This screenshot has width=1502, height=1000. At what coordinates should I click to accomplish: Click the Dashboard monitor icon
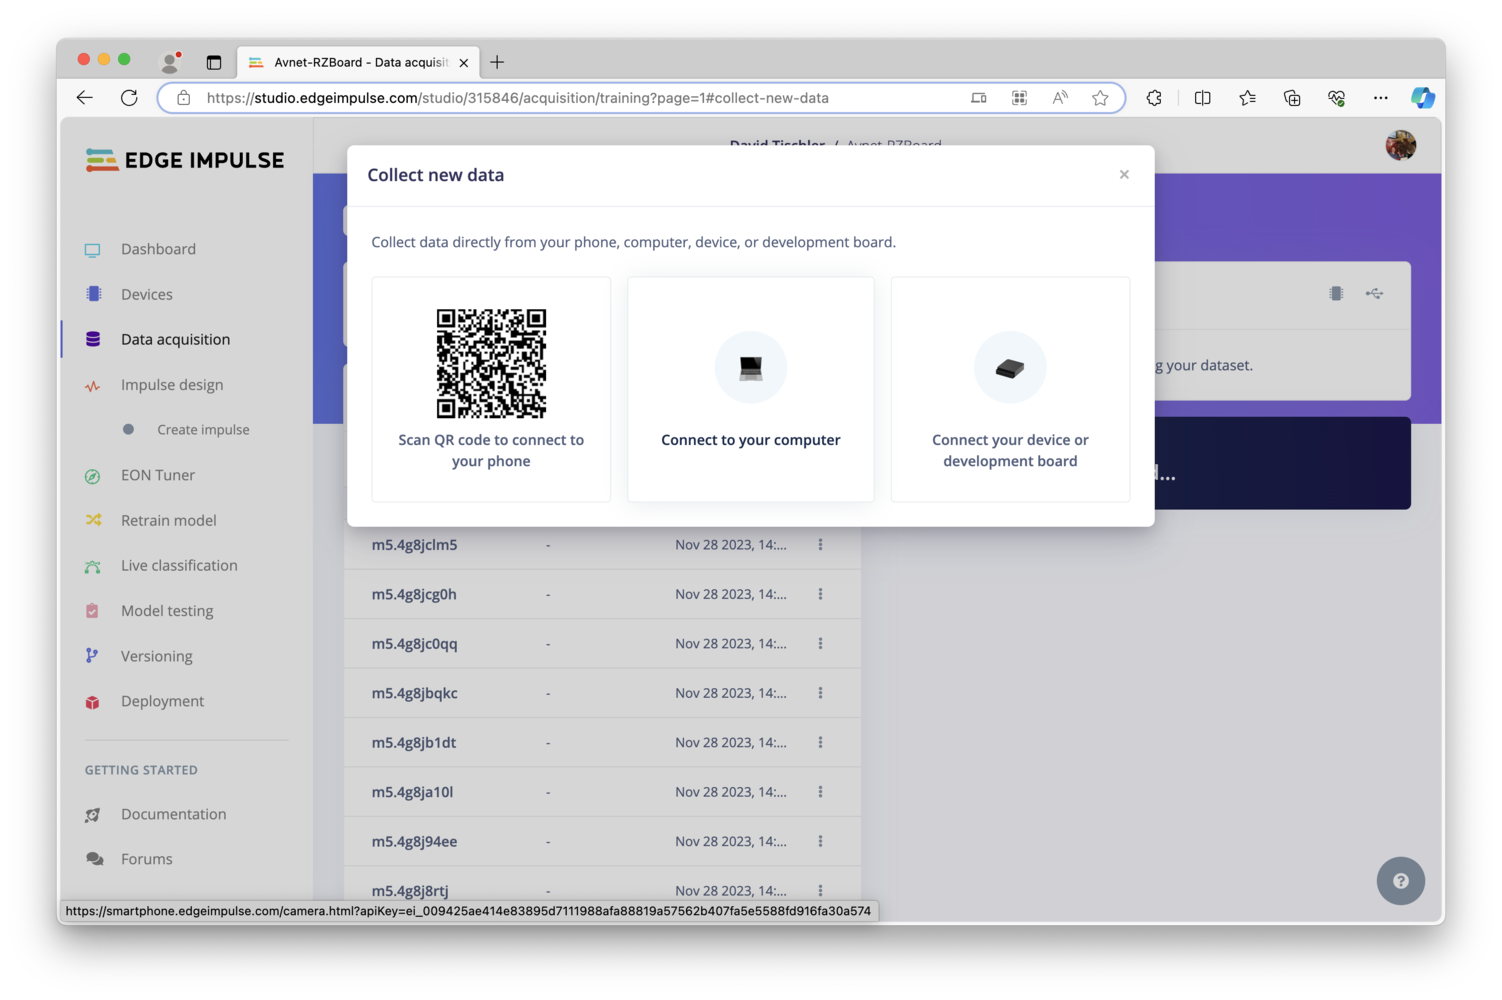(x=93, y=250)
